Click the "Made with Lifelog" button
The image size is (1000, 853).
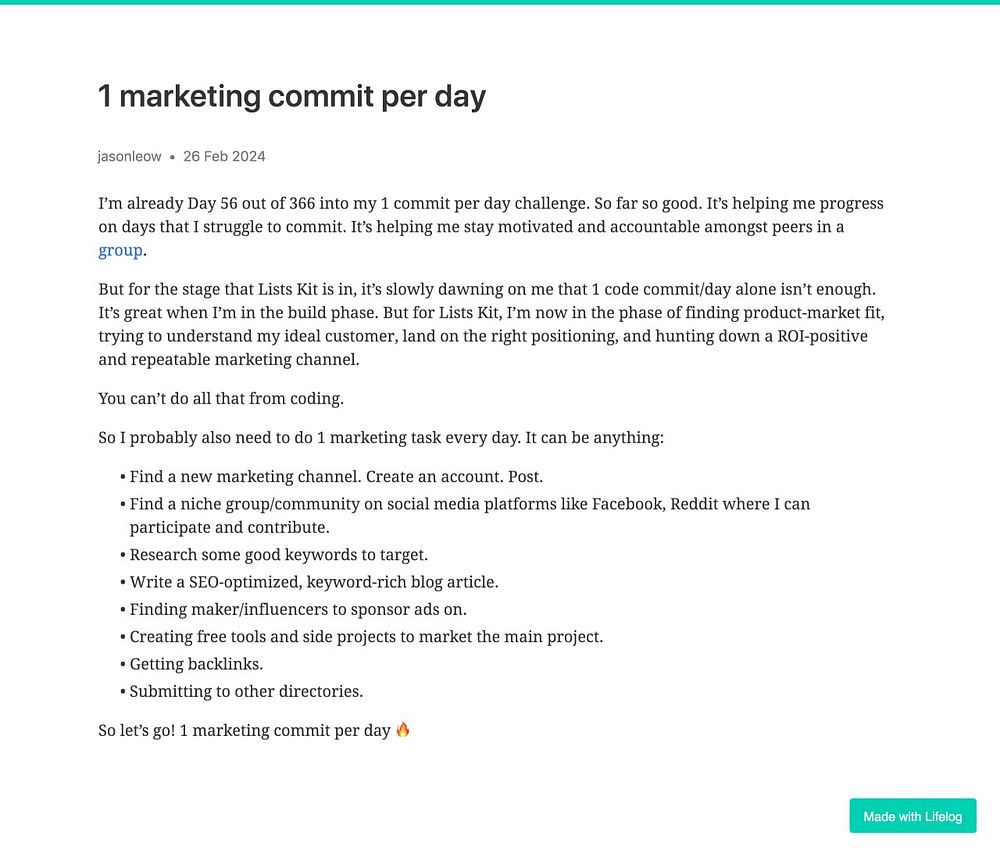point(912,816)
